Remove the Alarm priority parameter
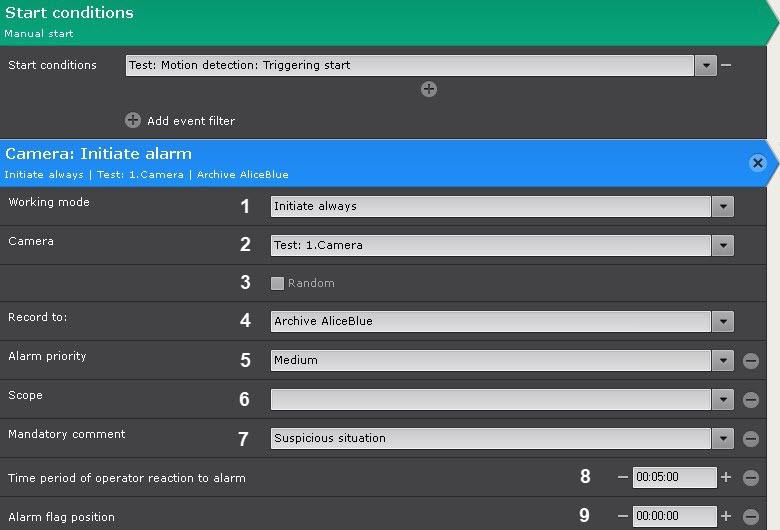Image resolution: width=780 pixels, height=530 pixels. [x=751, y=361]
